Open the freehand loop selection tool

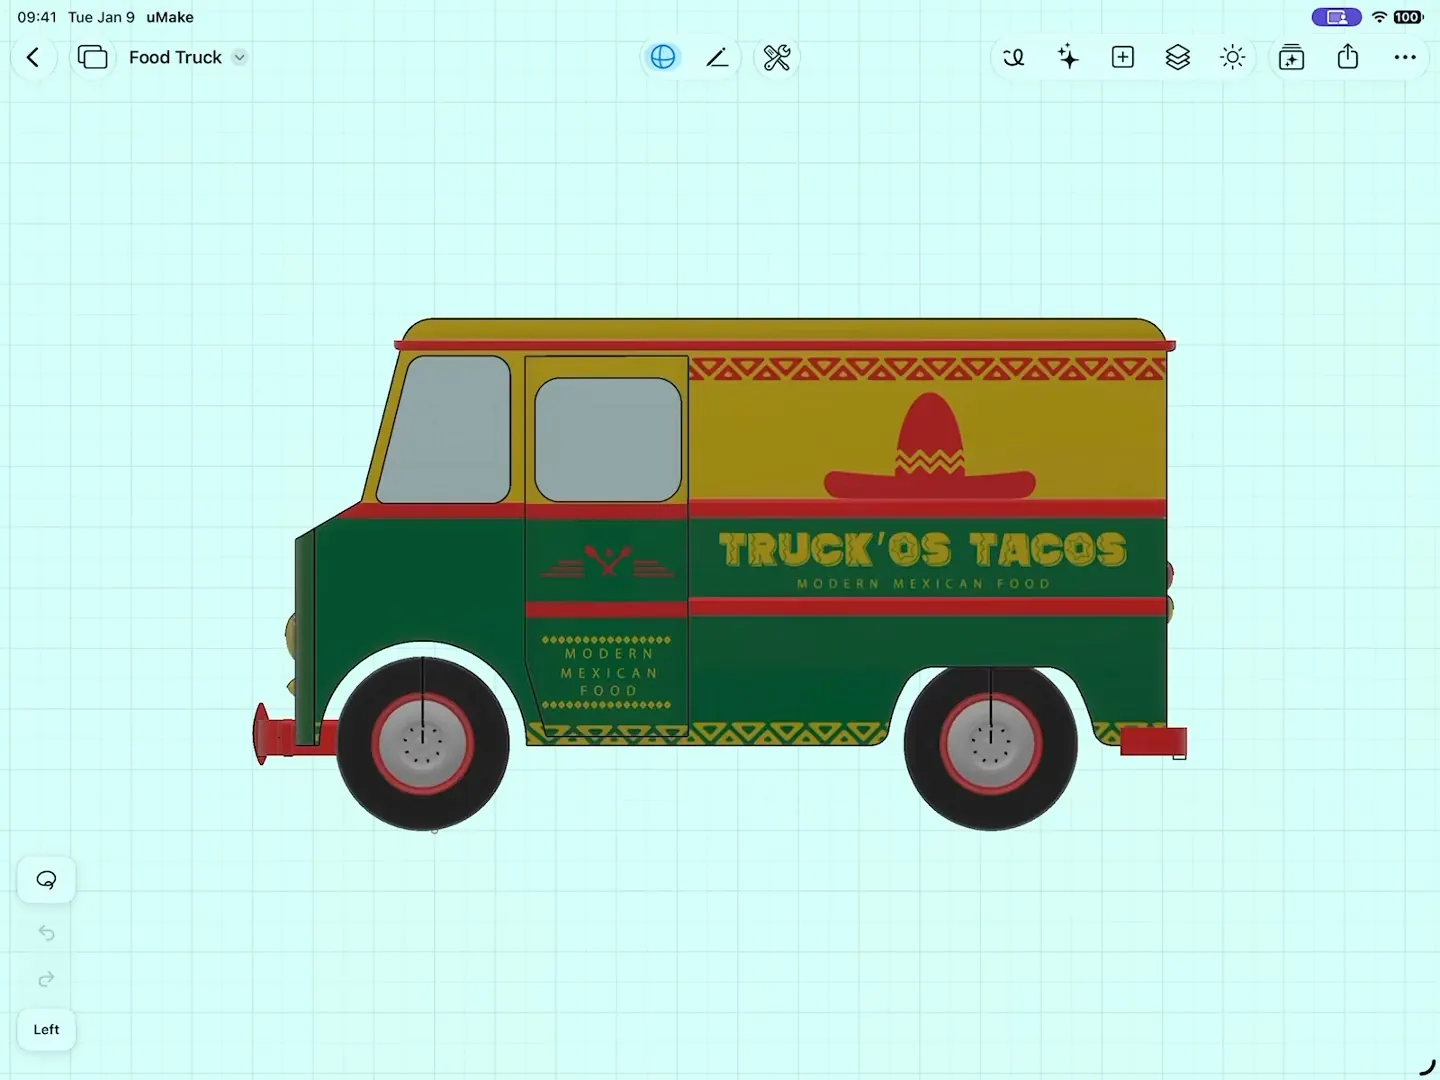pyautogui.click(x=1013, y=58)
